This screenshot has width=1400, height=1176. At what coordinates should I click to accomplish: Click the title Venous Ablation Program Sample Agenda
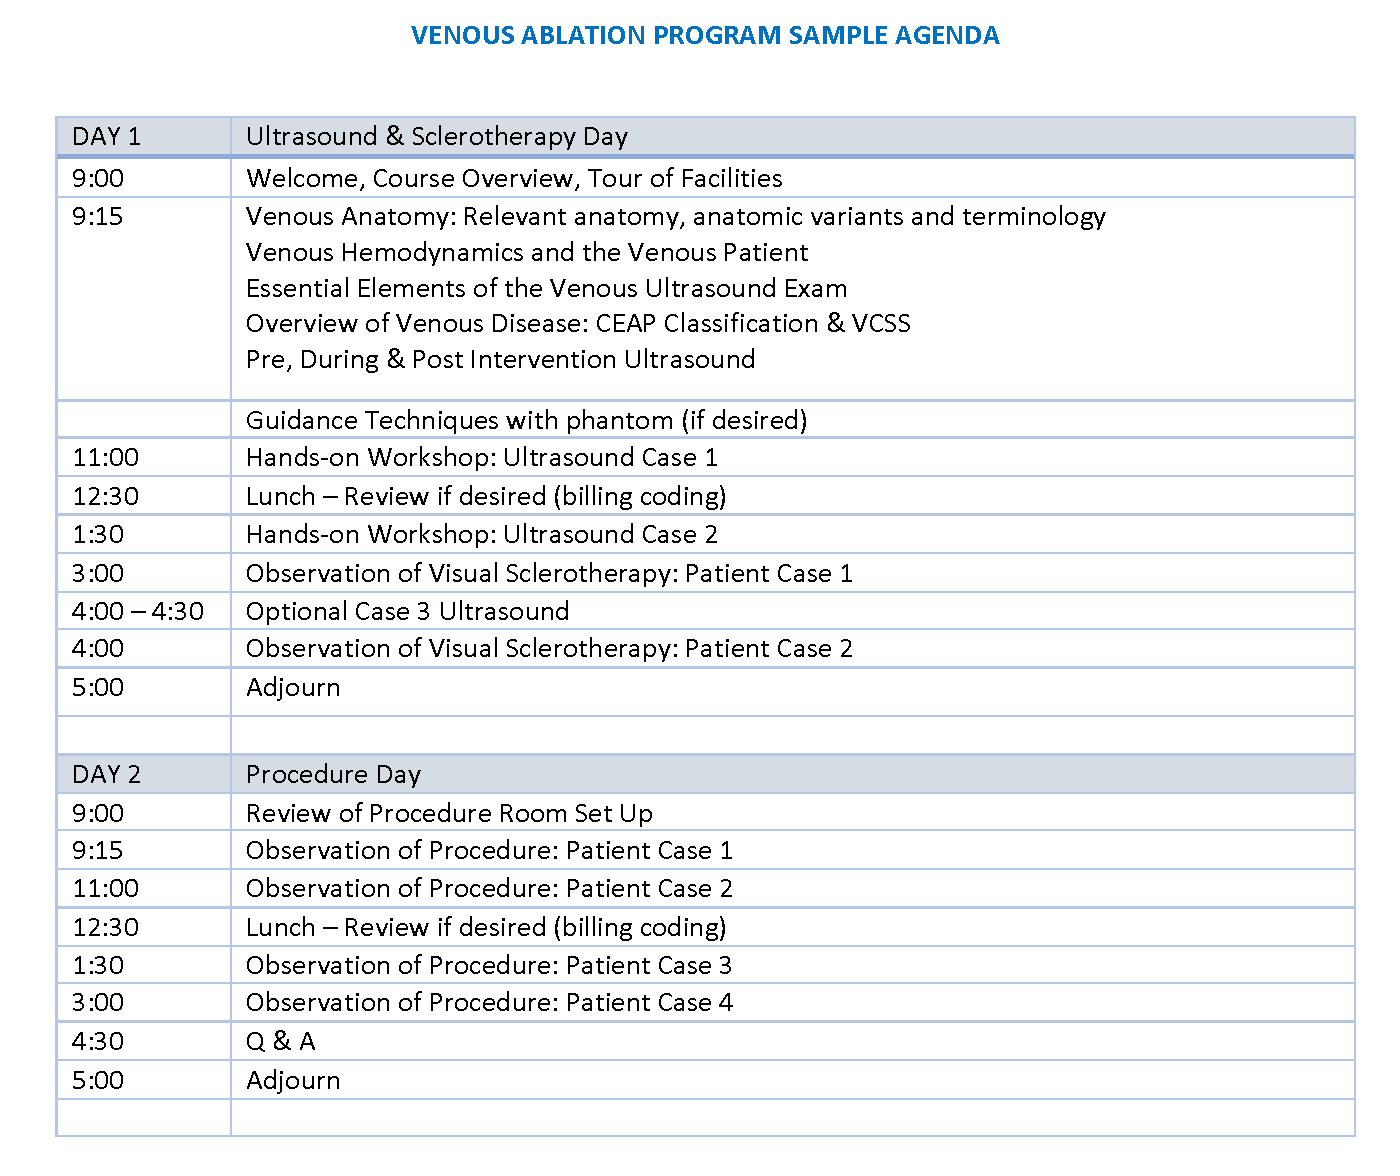tap(705, 35)
